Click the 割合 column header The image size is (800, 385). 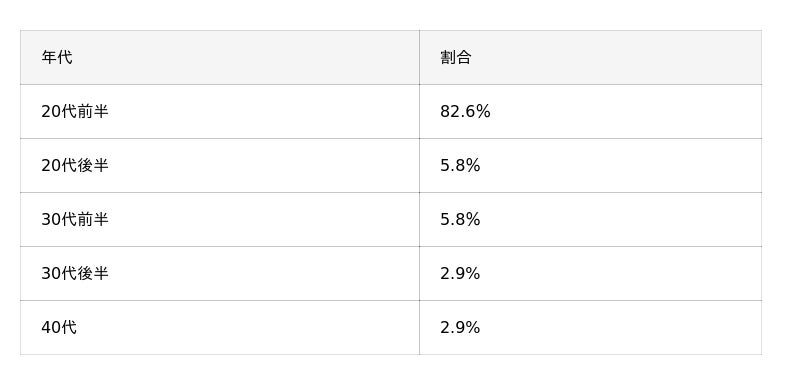pyautogui.click(x=456, y=58)
